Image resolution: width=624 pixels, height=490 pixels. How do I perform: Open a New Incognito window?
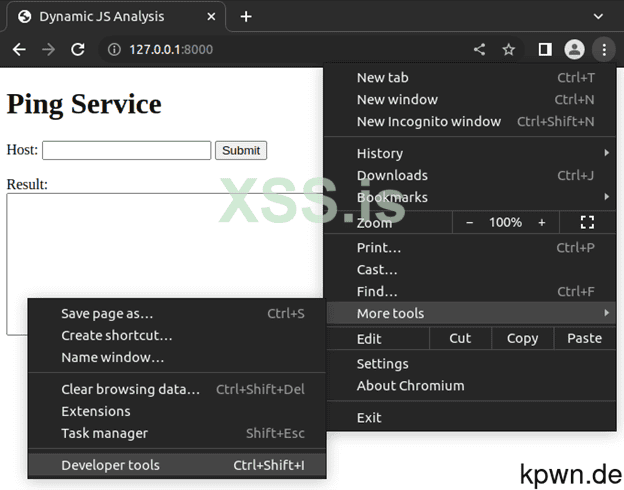tap(470, 121)
